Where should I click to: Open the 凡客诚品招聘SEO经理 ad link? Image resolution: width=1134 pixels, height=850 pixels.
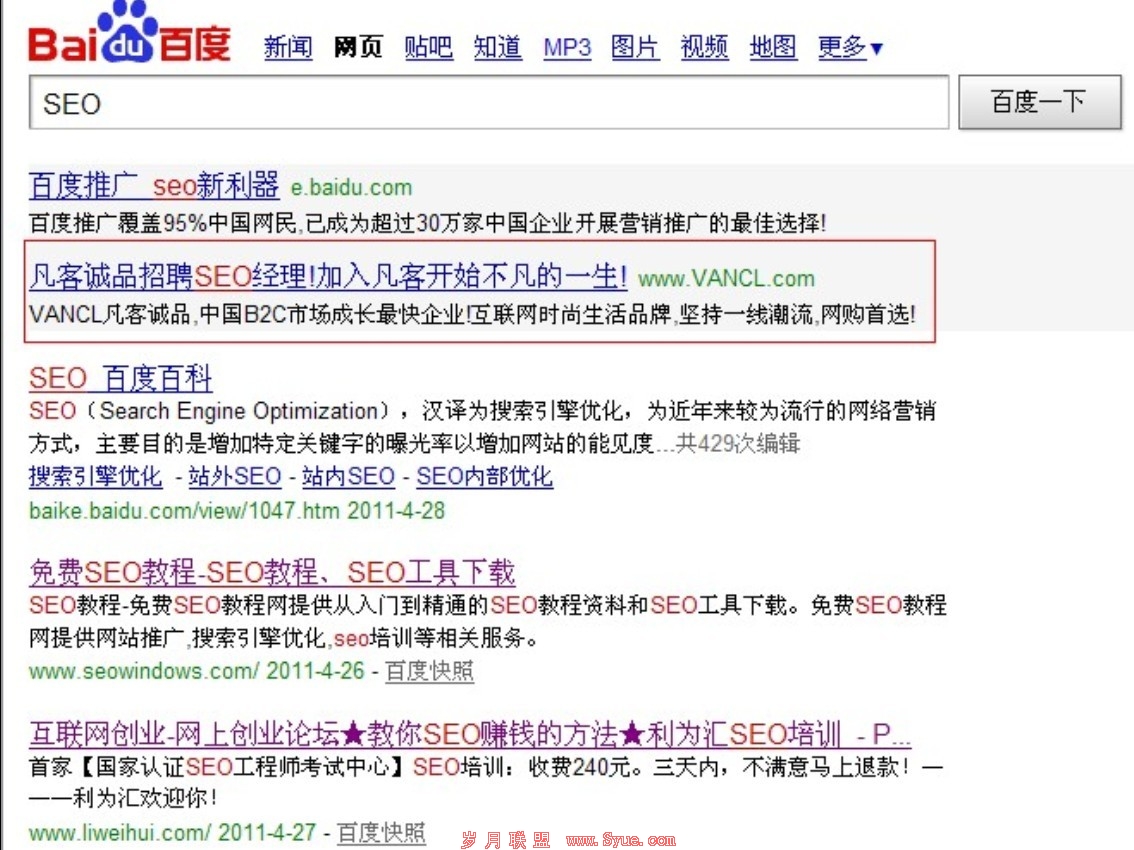[328, 276]
